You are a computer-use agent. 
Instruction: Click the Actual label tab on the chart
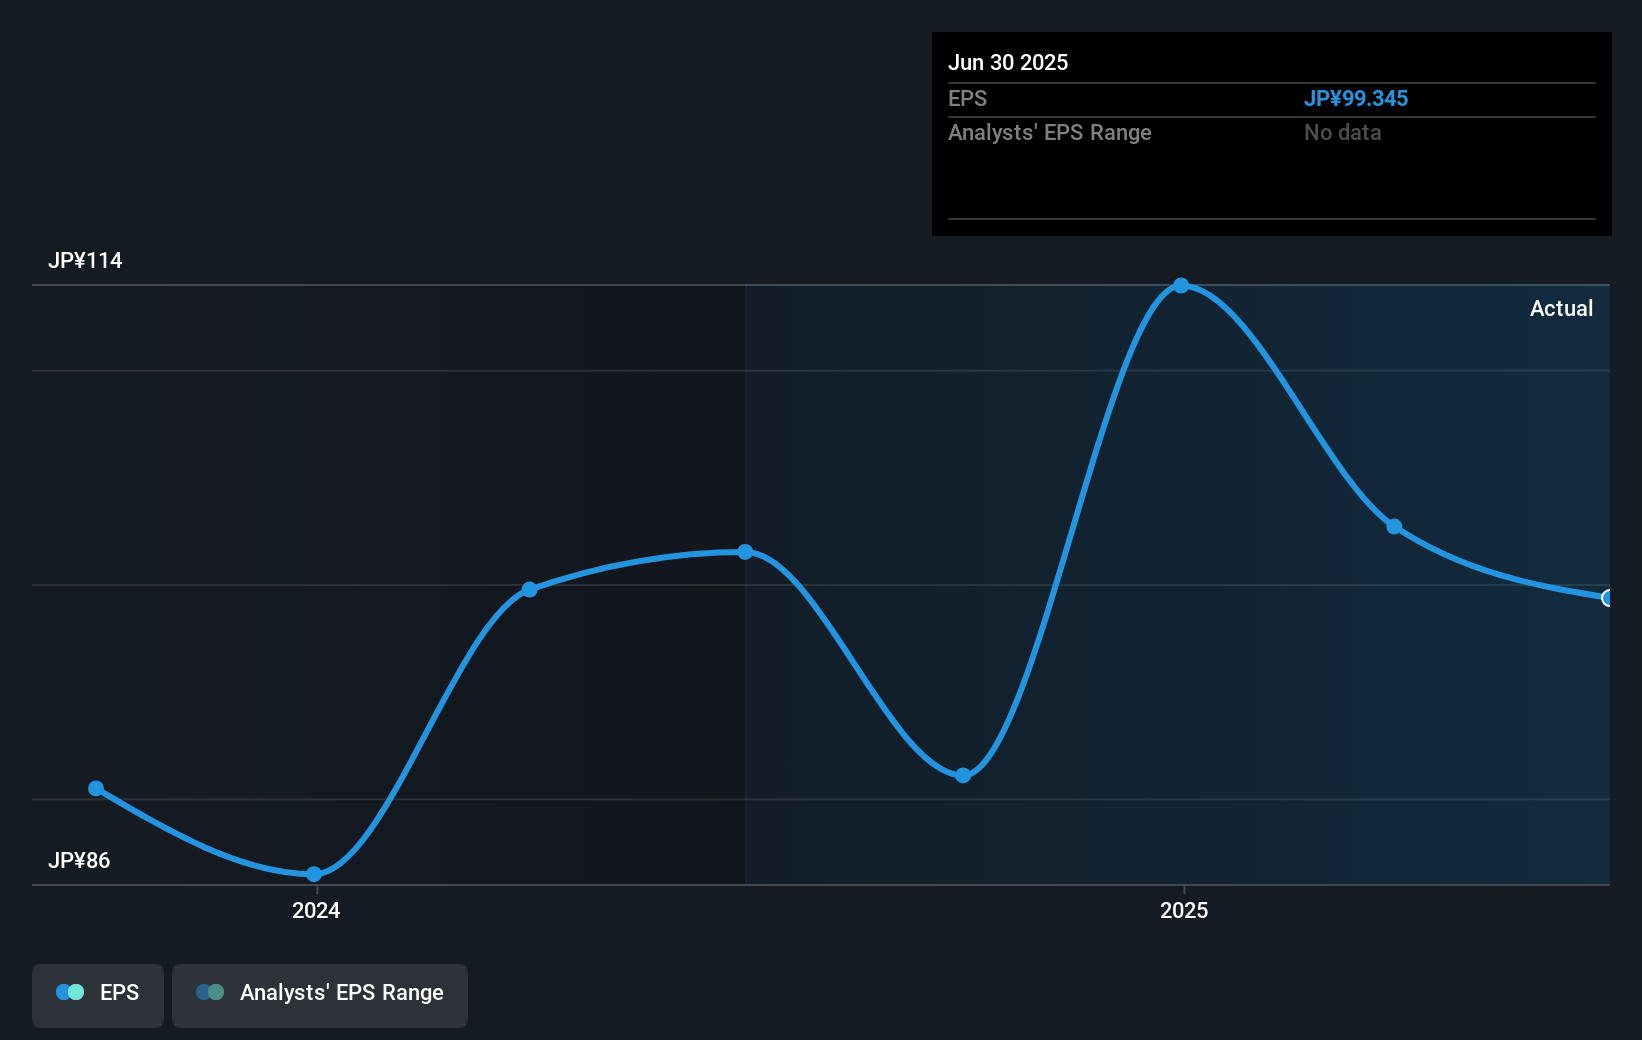1561,308
